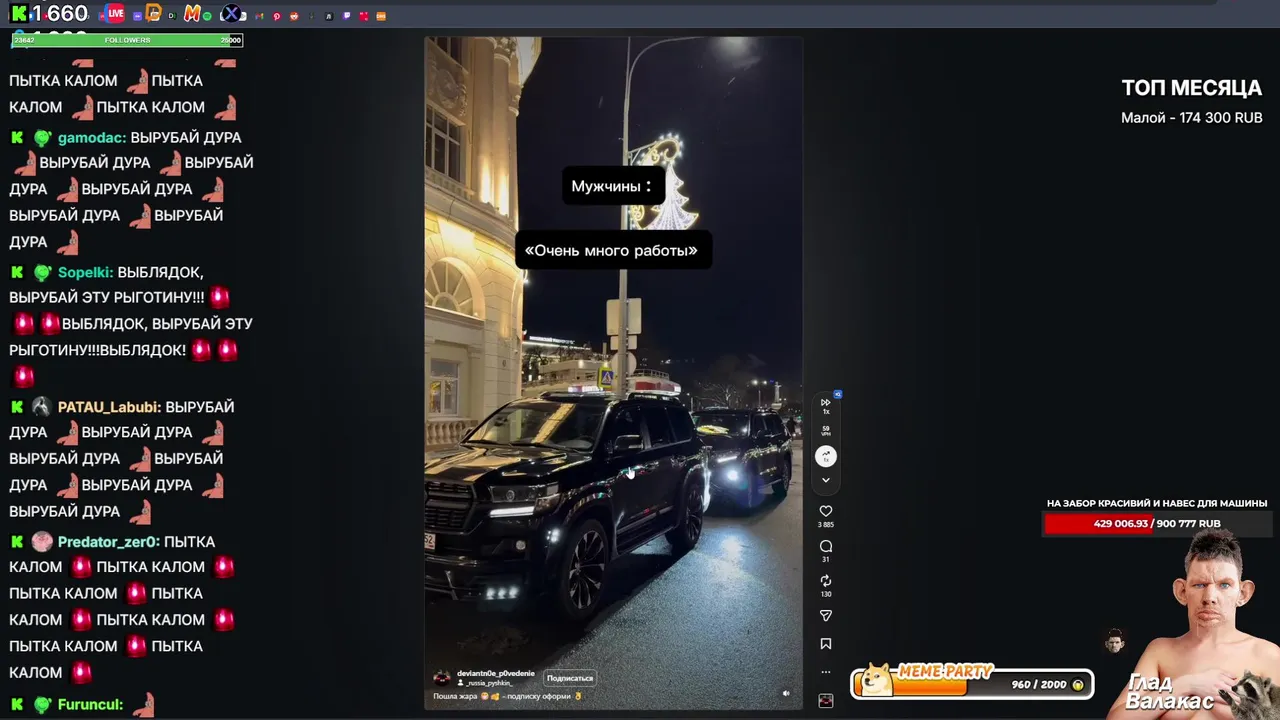
Task: Click the 'ТОП МЕСЯЦА' heading
Action: [x=1191, y=88]
